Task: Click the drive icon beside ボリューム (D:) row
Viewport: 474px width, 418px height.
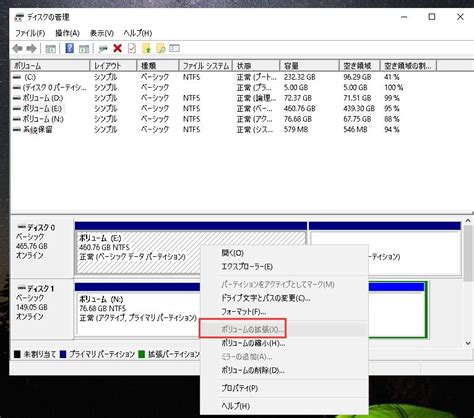Action: pyautogui.click(x=17, y=98)
